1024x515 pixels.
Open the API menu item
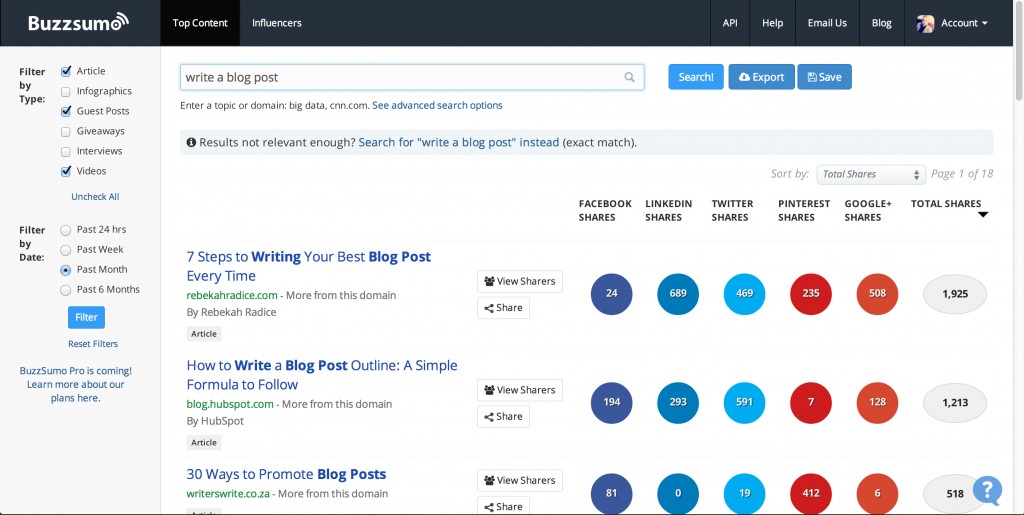coord(730,23)
